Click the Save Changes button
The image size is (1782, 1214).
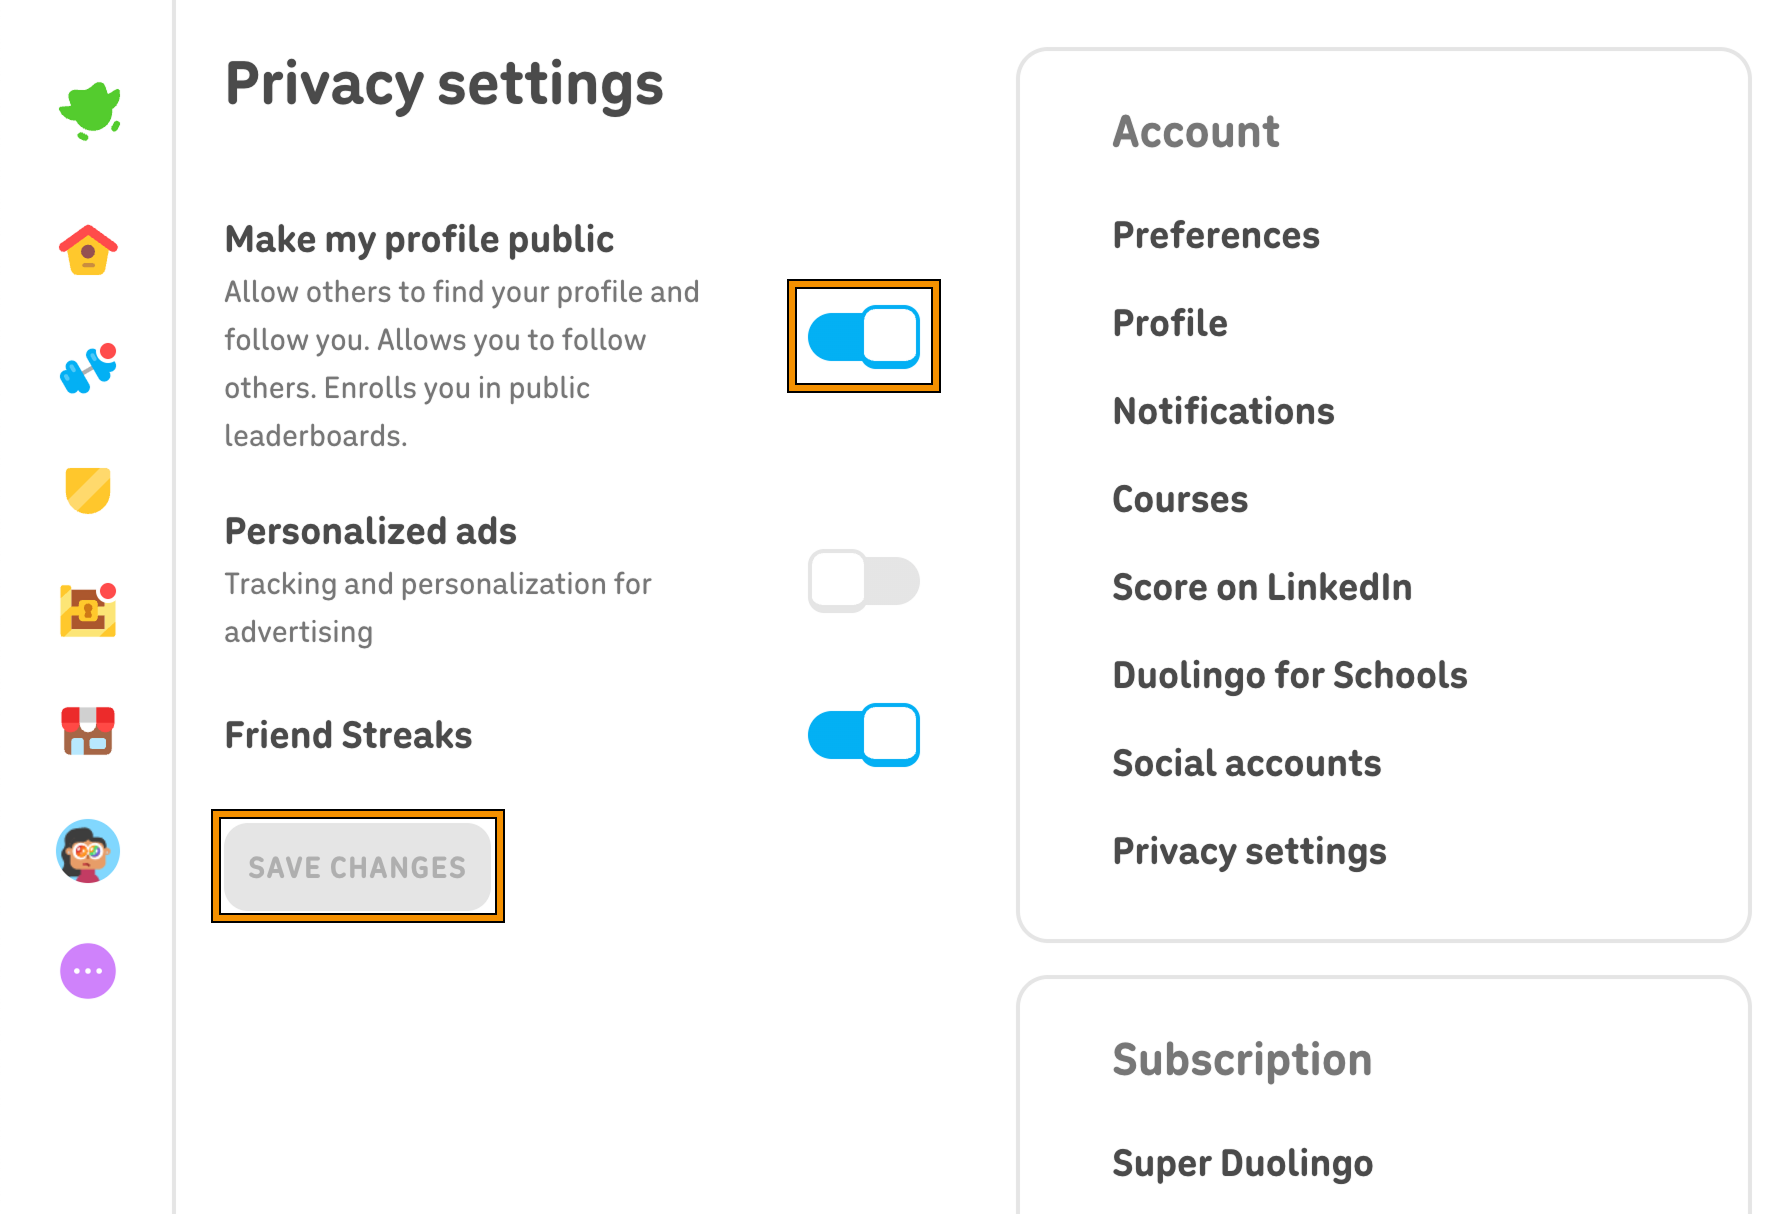(x=358, y=866)
